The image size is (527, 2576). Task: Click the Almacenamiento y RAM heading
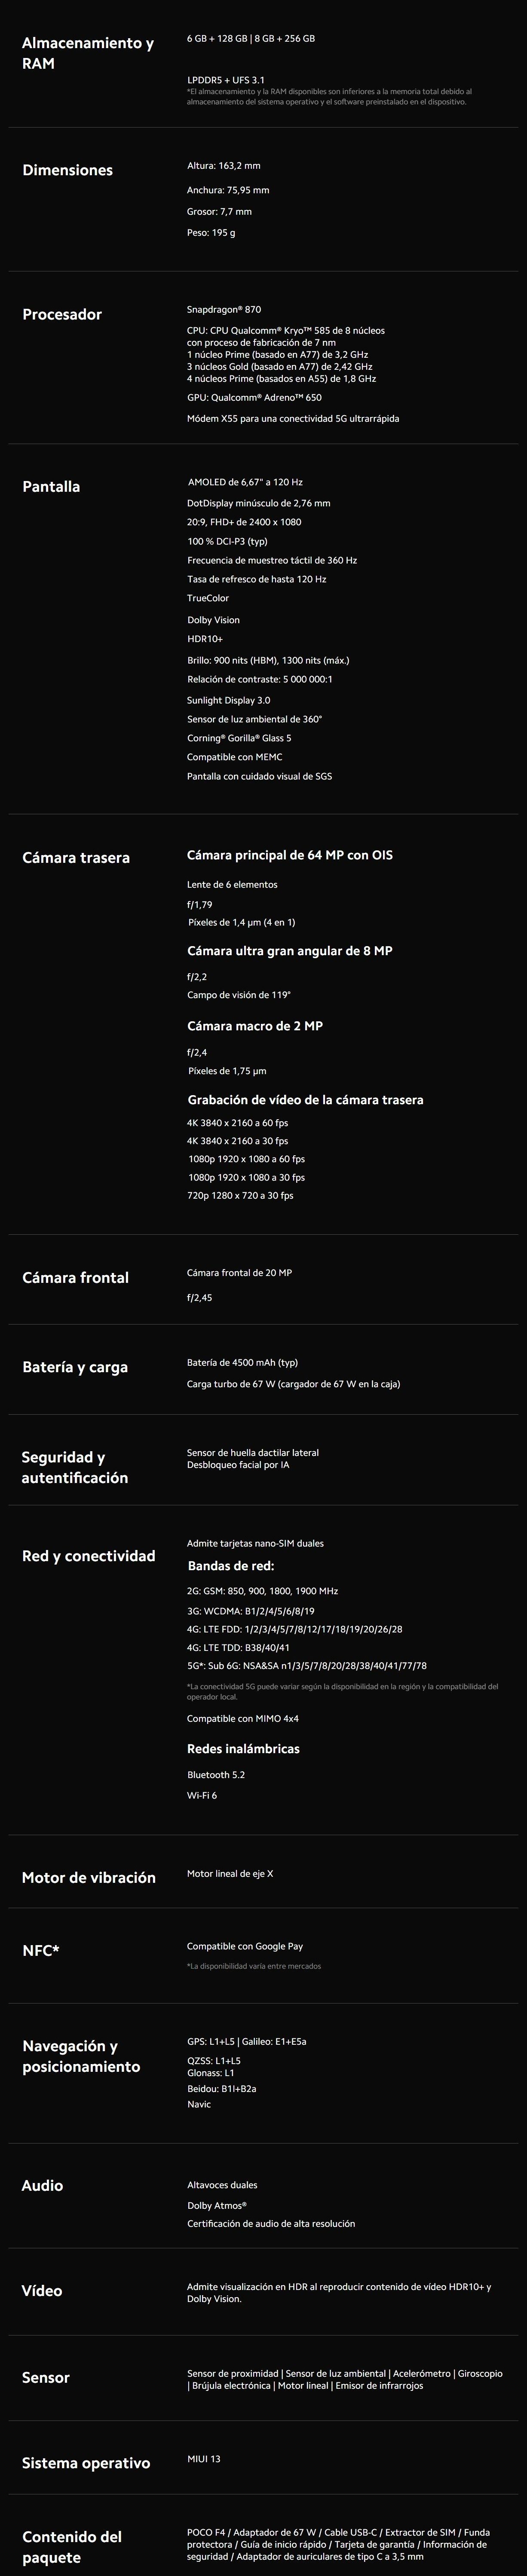tap(88, 53)
